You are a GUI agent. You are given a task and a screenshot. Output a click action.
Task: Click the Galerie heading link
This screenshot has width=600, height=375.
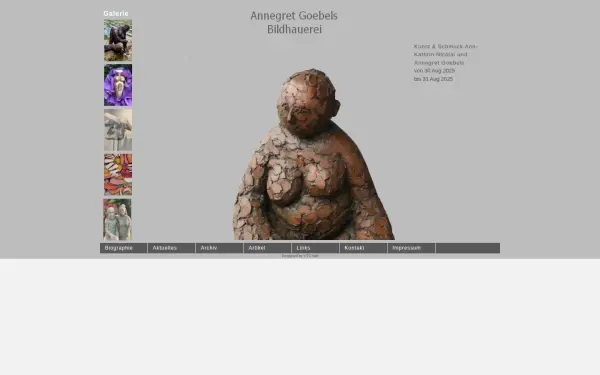[x=116, y=14]
